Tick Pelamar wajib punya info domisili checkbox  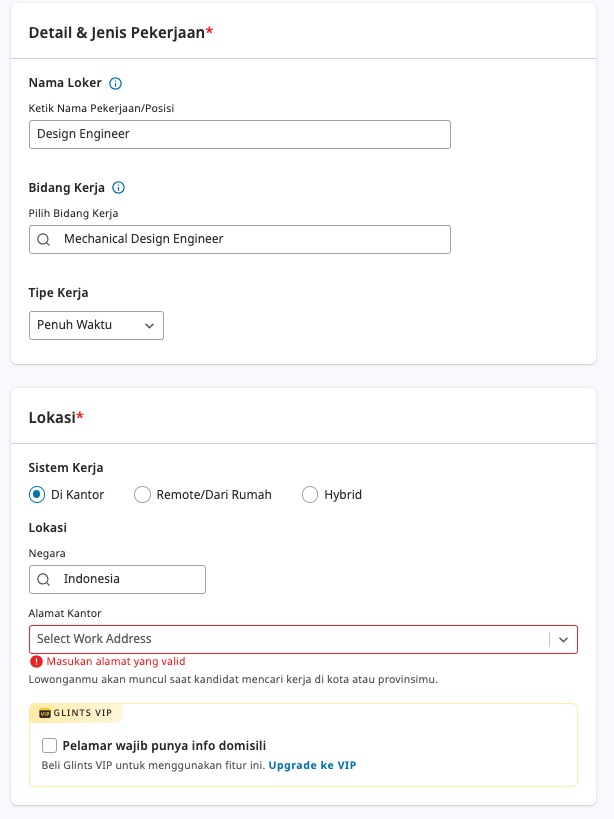click(50, 745)
